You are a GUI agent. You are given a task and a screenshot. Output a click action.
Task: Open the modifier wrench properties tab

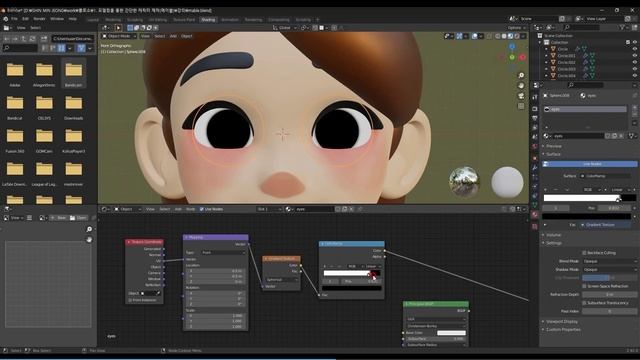point(535,168)
